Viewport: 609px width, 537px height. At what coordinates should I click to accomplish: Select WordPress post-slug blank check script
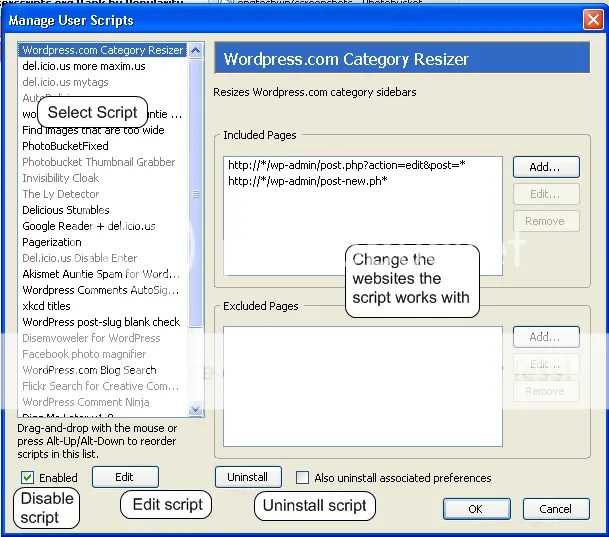101,322
